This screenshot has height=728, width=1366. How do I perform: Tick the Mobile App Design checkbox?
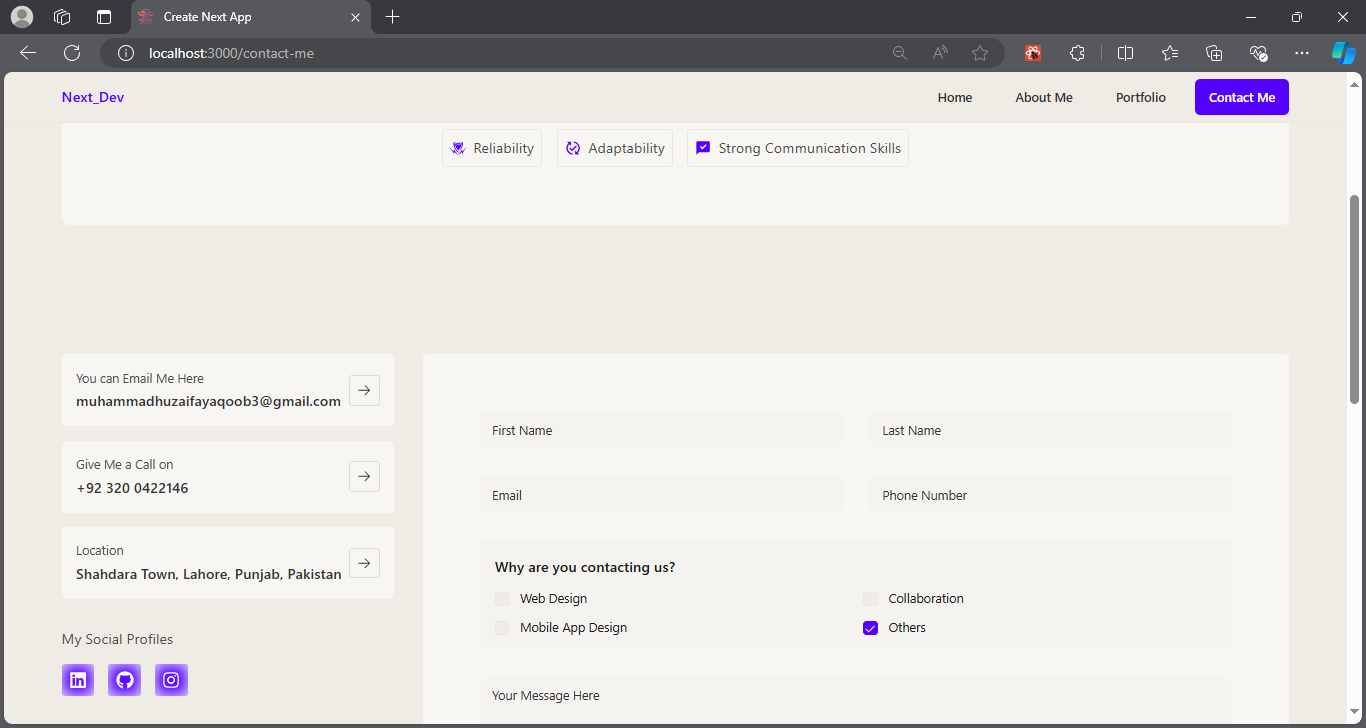[x=502, y=628]
